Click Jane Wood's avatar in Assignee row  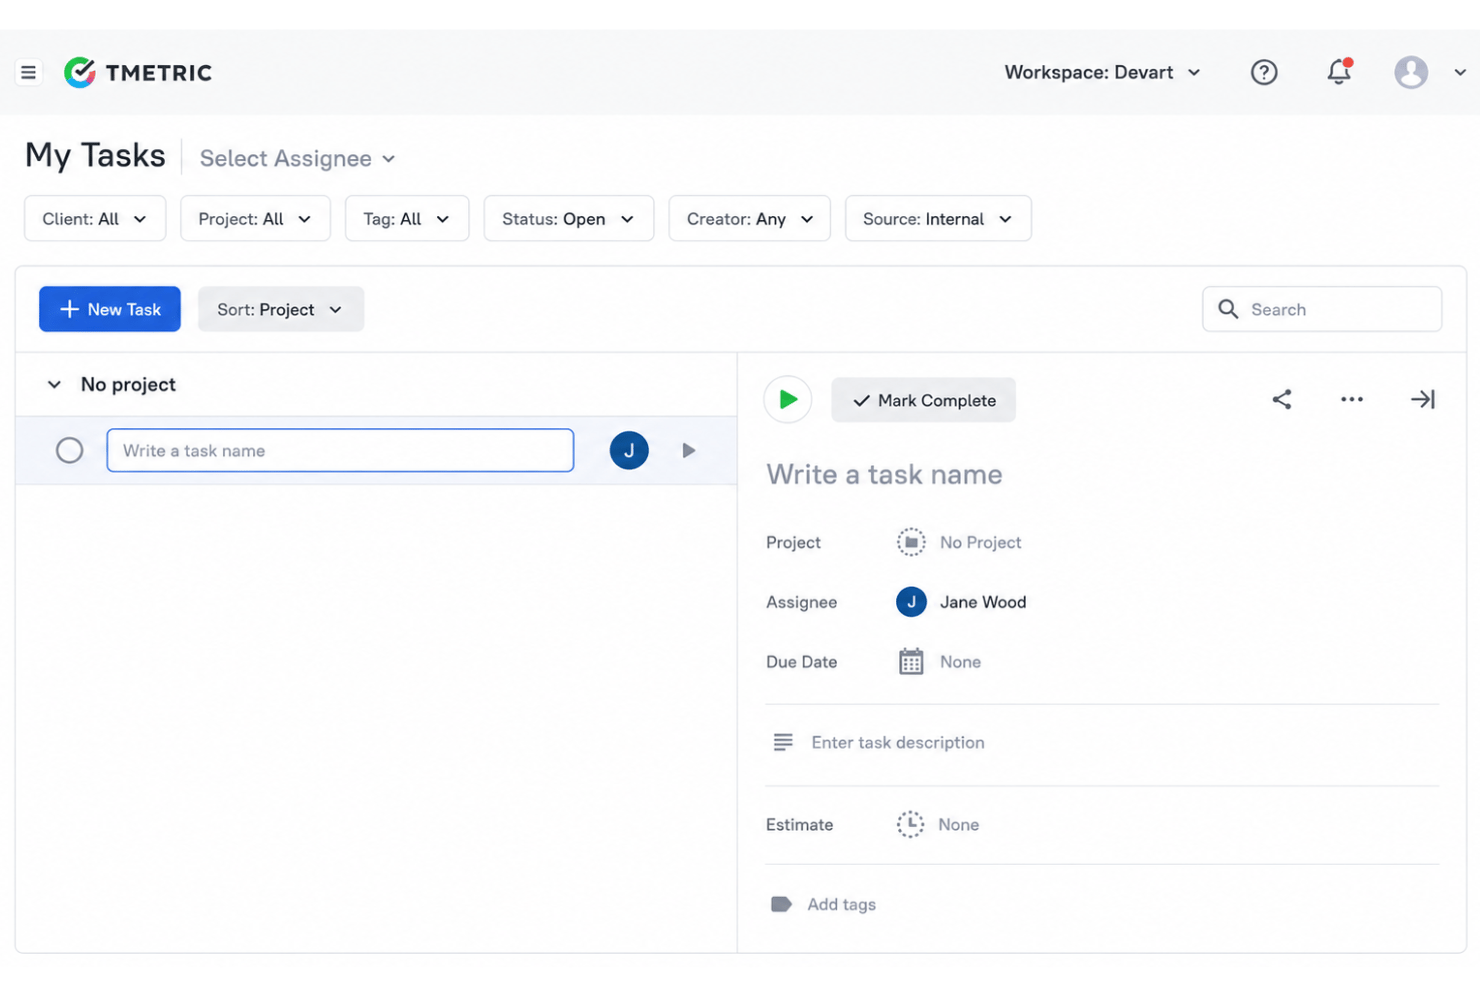[x=911, y=602]
